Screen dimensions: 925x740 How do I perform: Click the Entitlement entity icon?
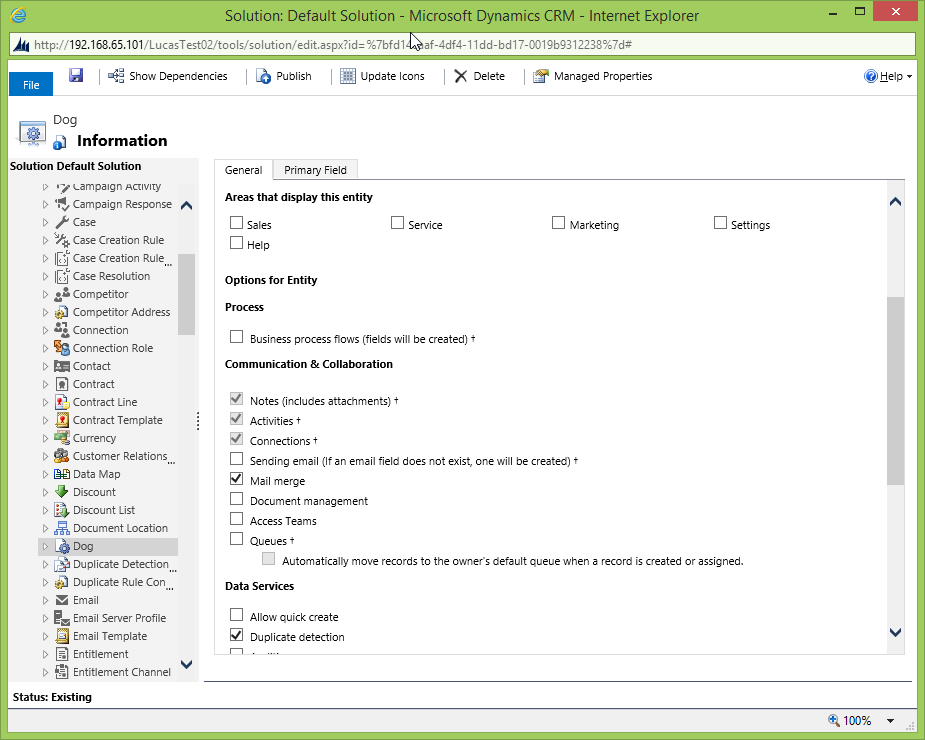click(62, 654)
